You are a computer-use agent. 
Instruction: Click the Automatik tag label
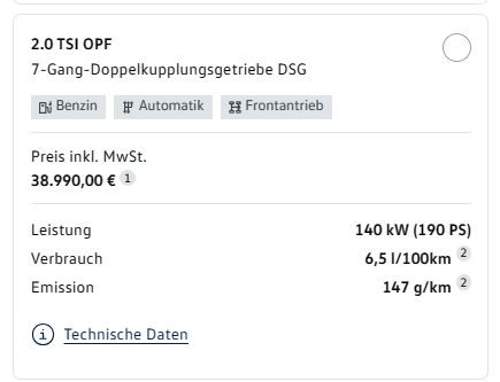(163, 107)
